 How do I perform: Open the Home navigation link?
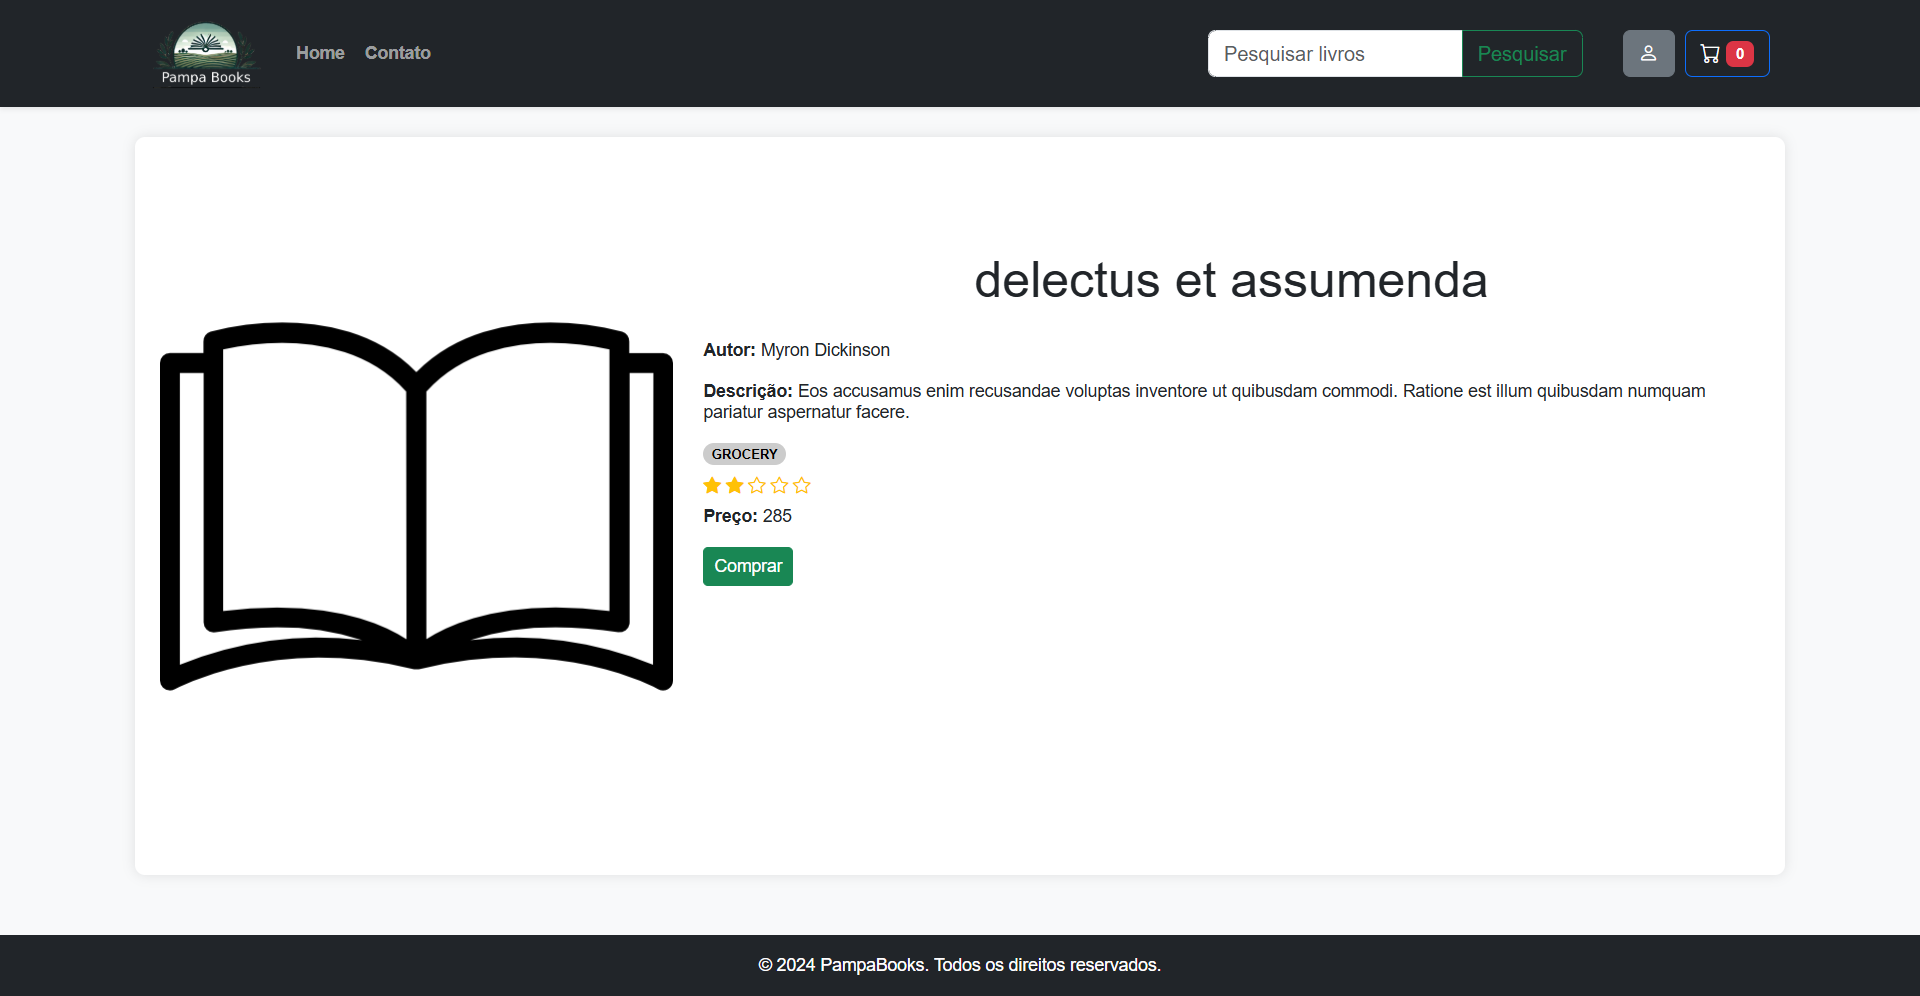[x=319, y=53]
